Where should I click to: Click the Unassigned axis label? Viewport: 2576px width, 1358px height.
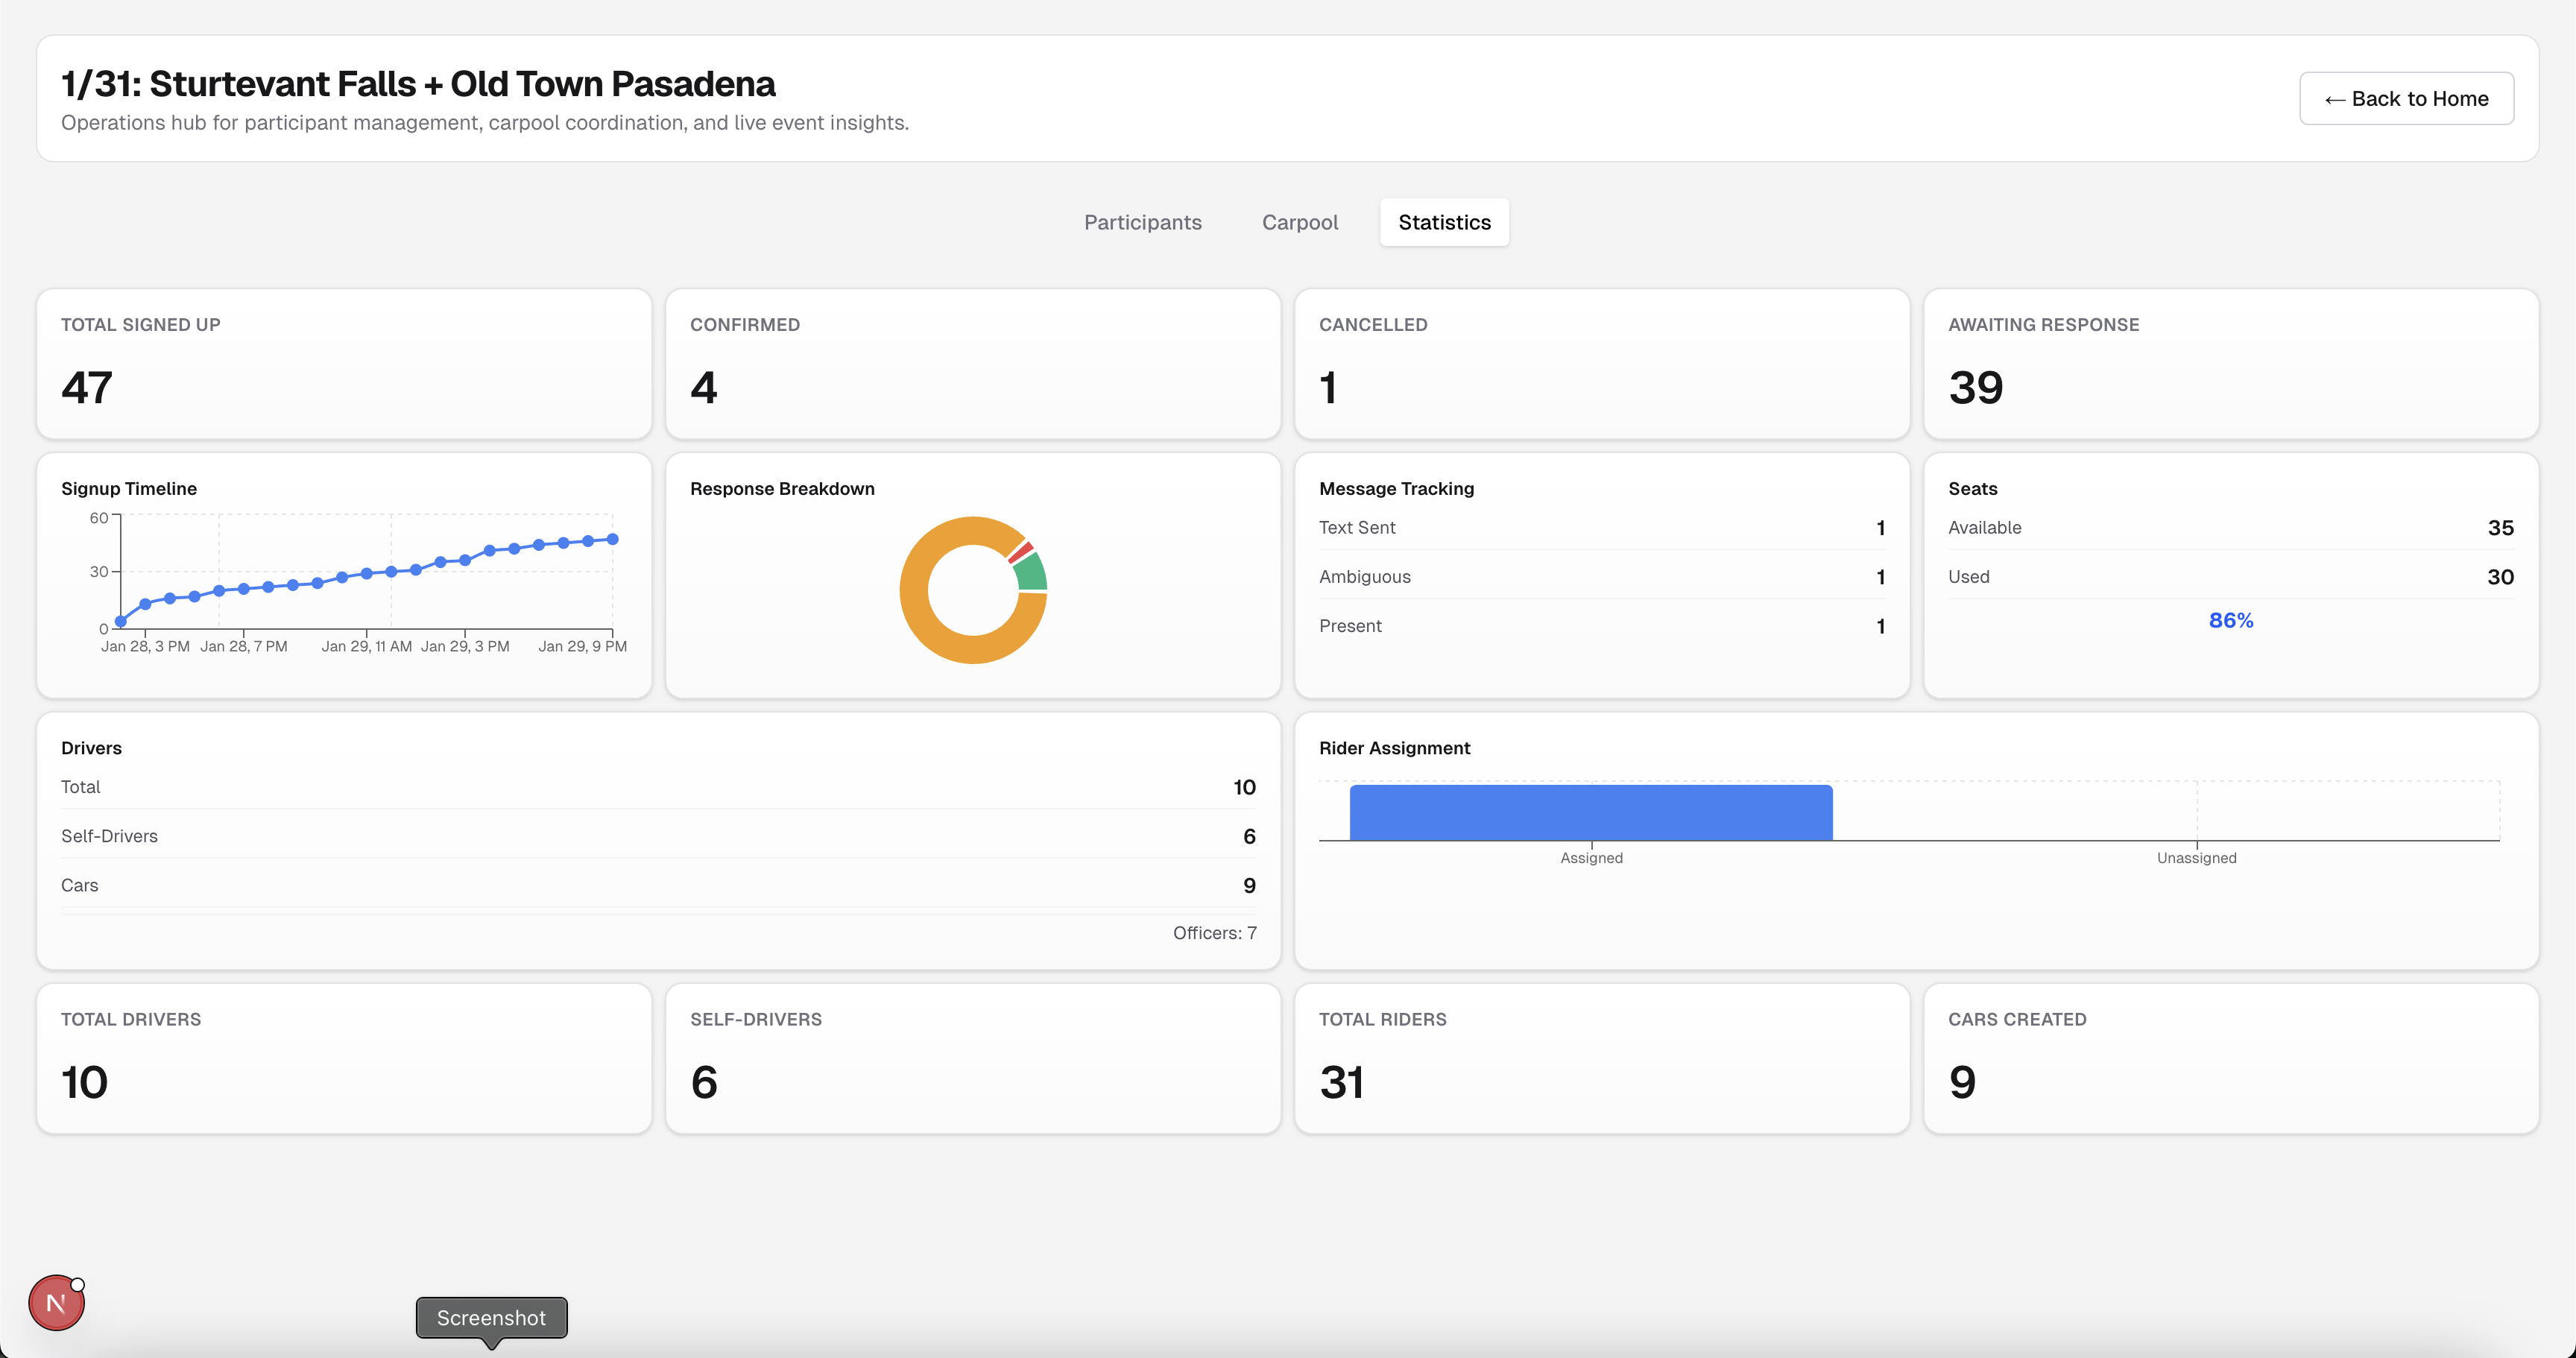2196,858
